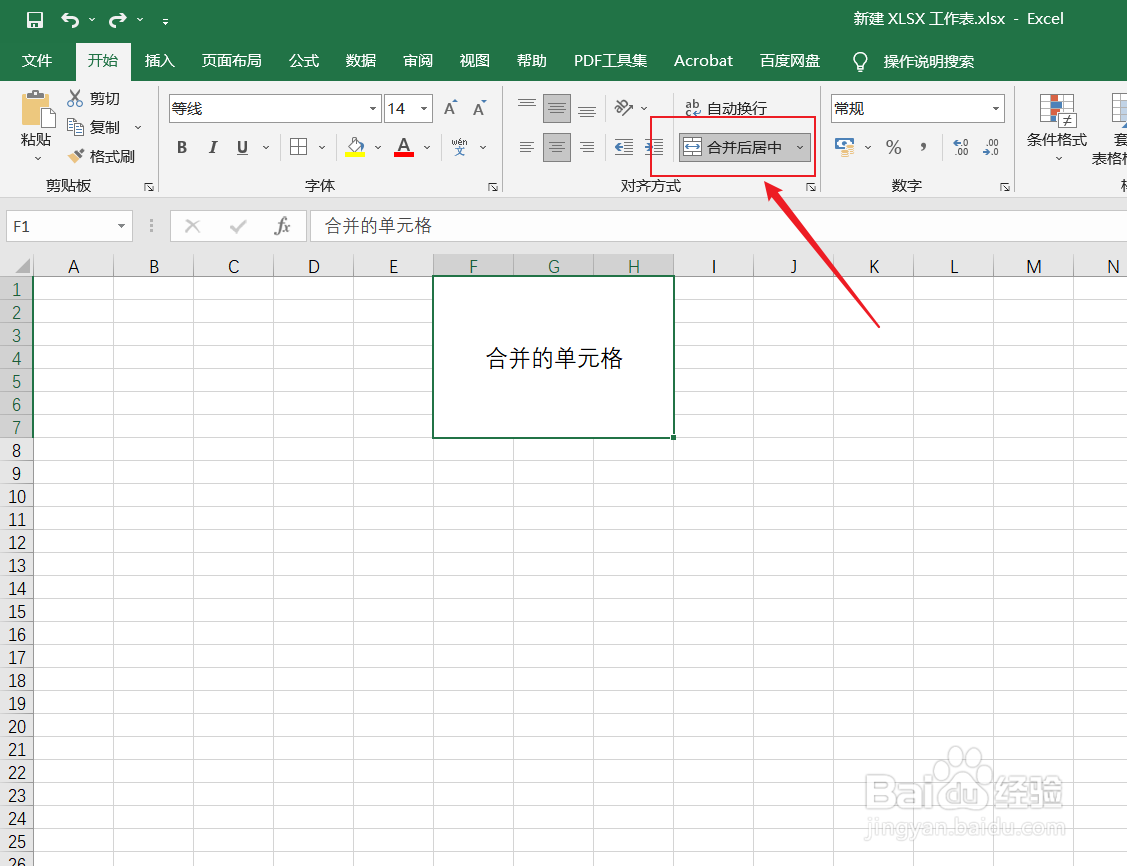Show phonetic guide wén icon

pyautogui.click(x=459, y=147)
